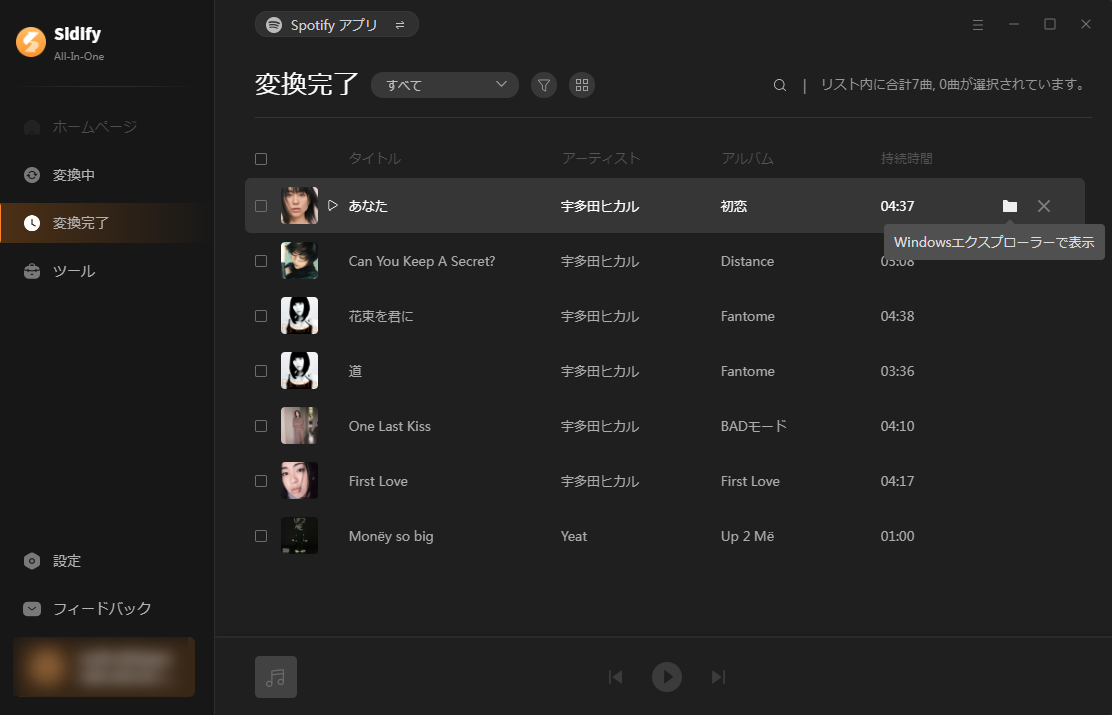Image resolution: width=1112 pixels, height=715 pixels.
Task: Check the box for 花束を君に
Action: coord(261,316)
